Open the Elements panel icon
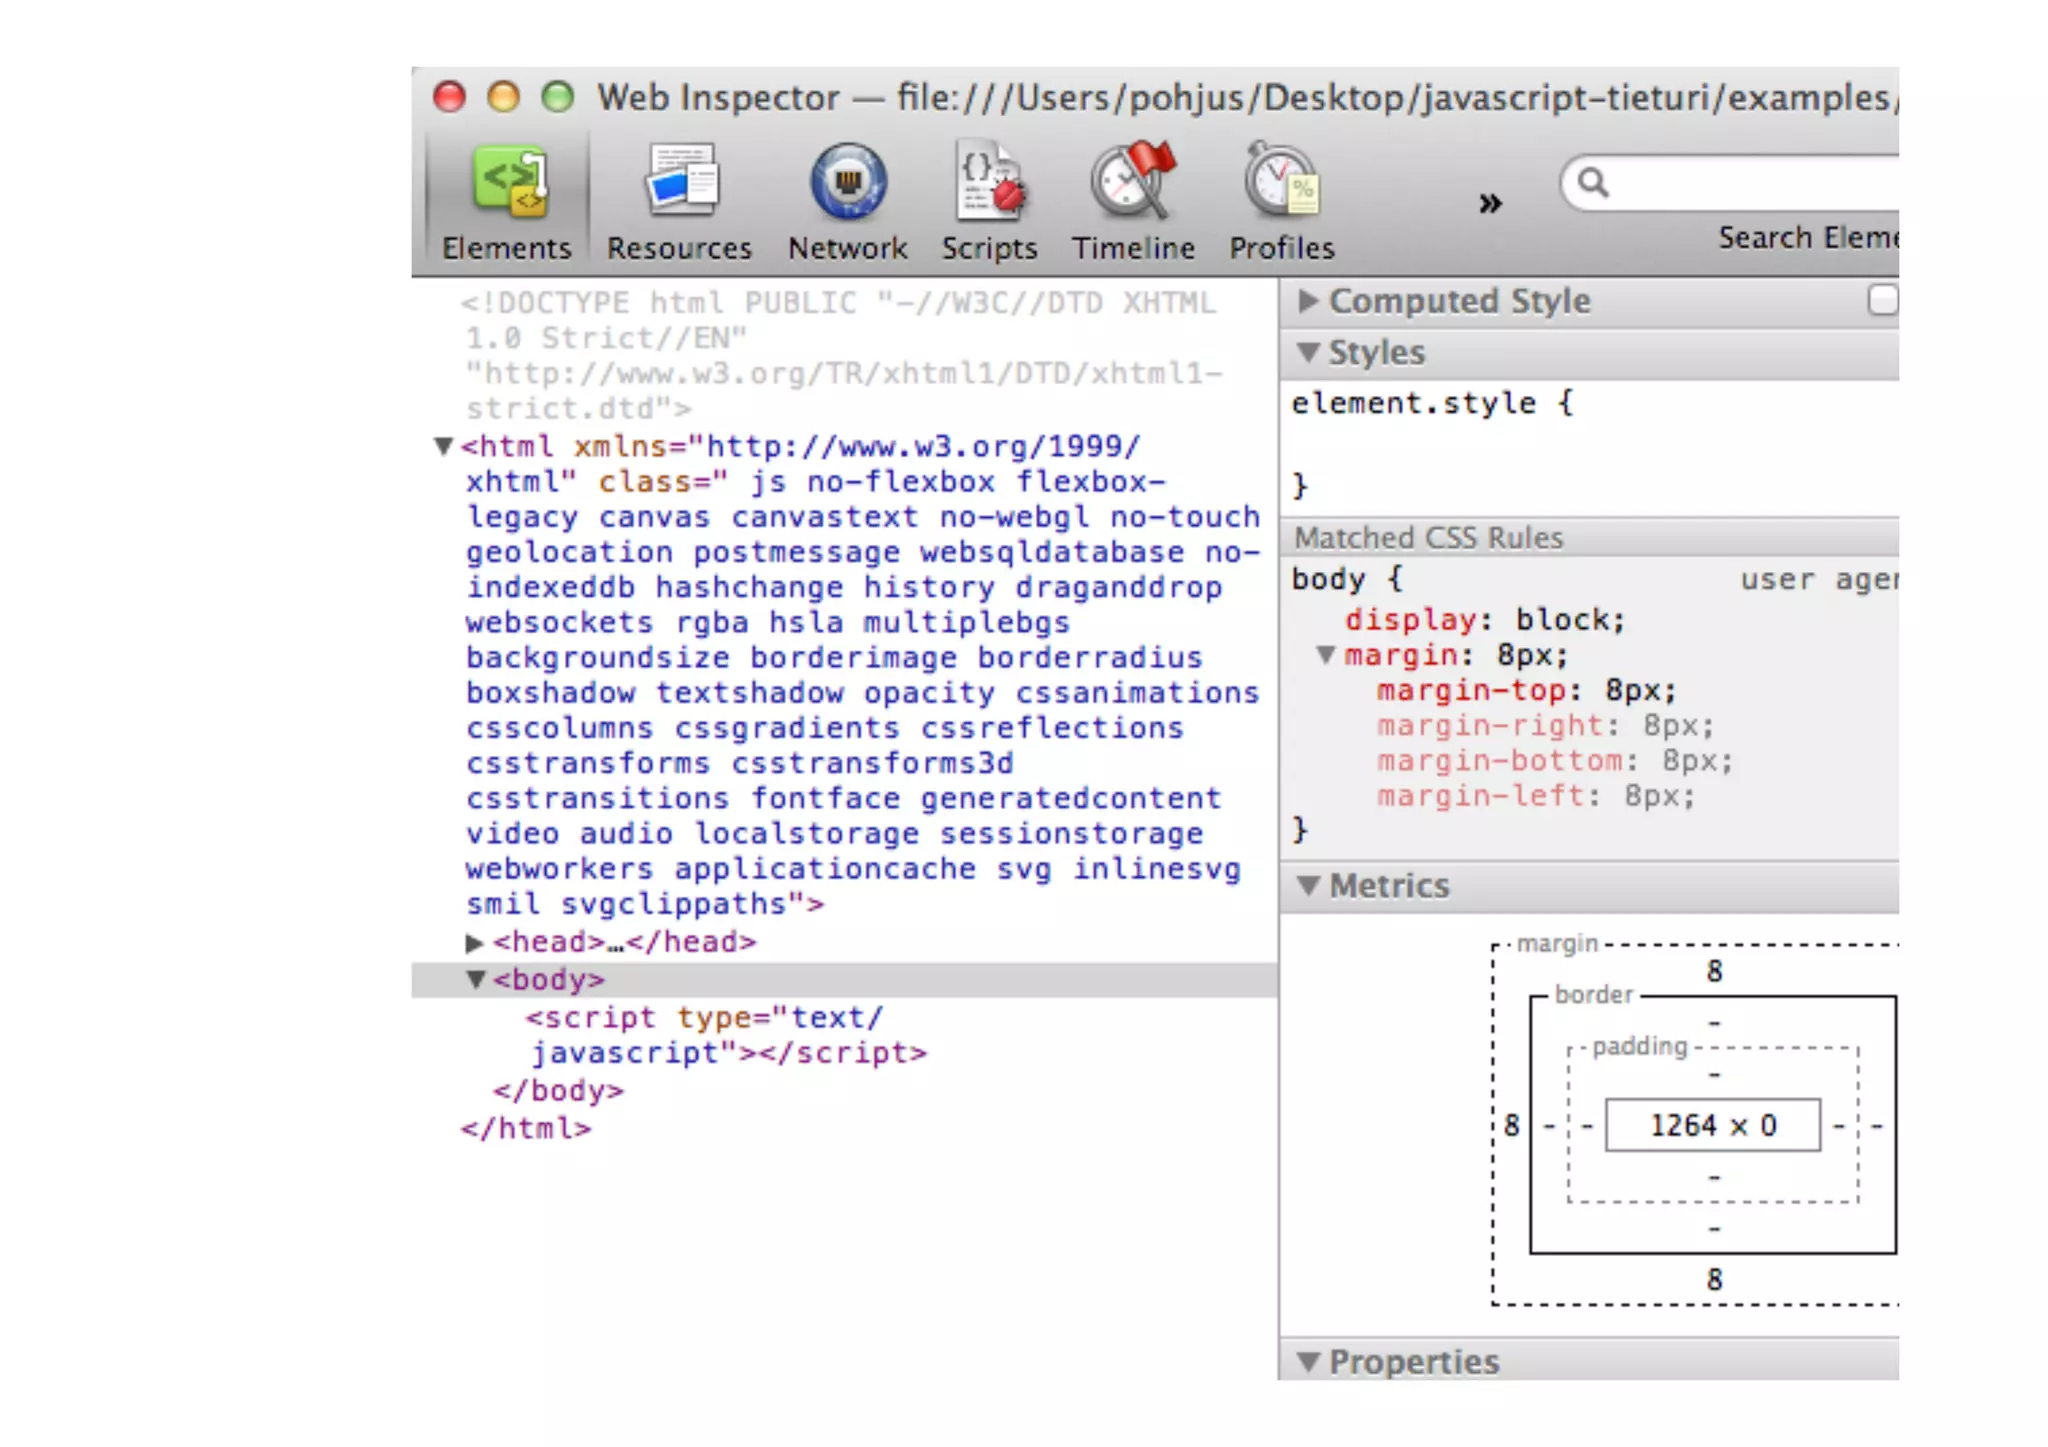The height and width of the screenshot is (1447, 2048). click(508, 183)
